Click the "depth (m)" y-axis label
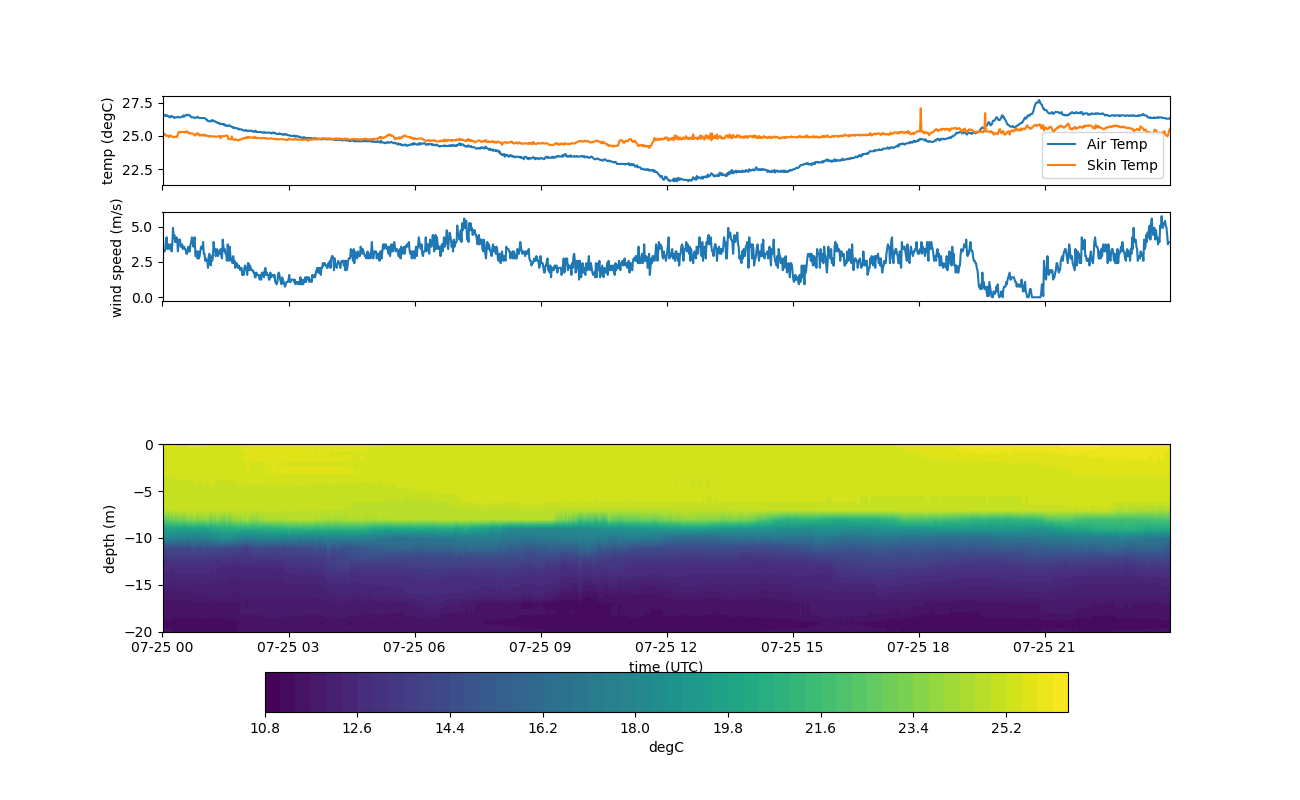Viewport: 1300px width, 800px height. [x=110, y=538]
